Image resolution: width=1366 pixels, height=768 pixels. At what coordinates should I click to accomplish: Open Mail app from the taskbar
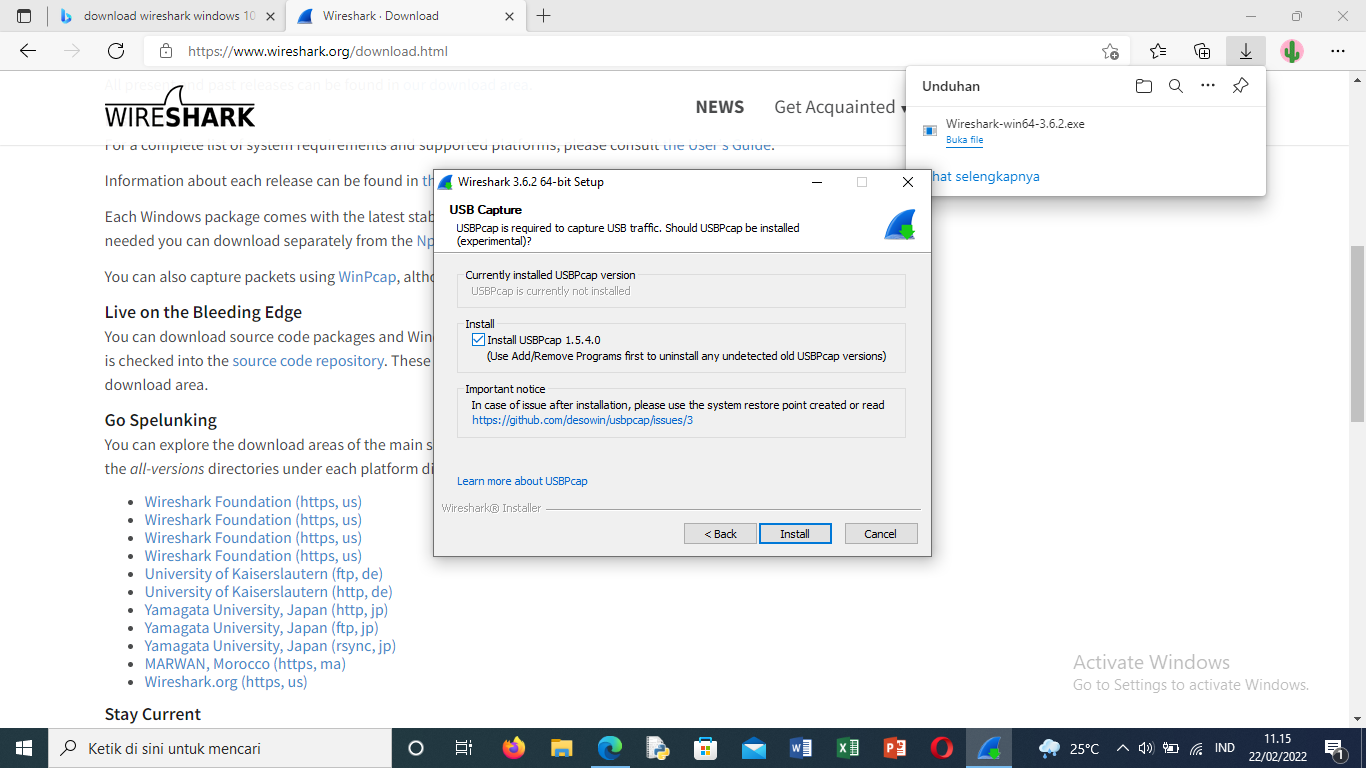[x=753, y=748]
